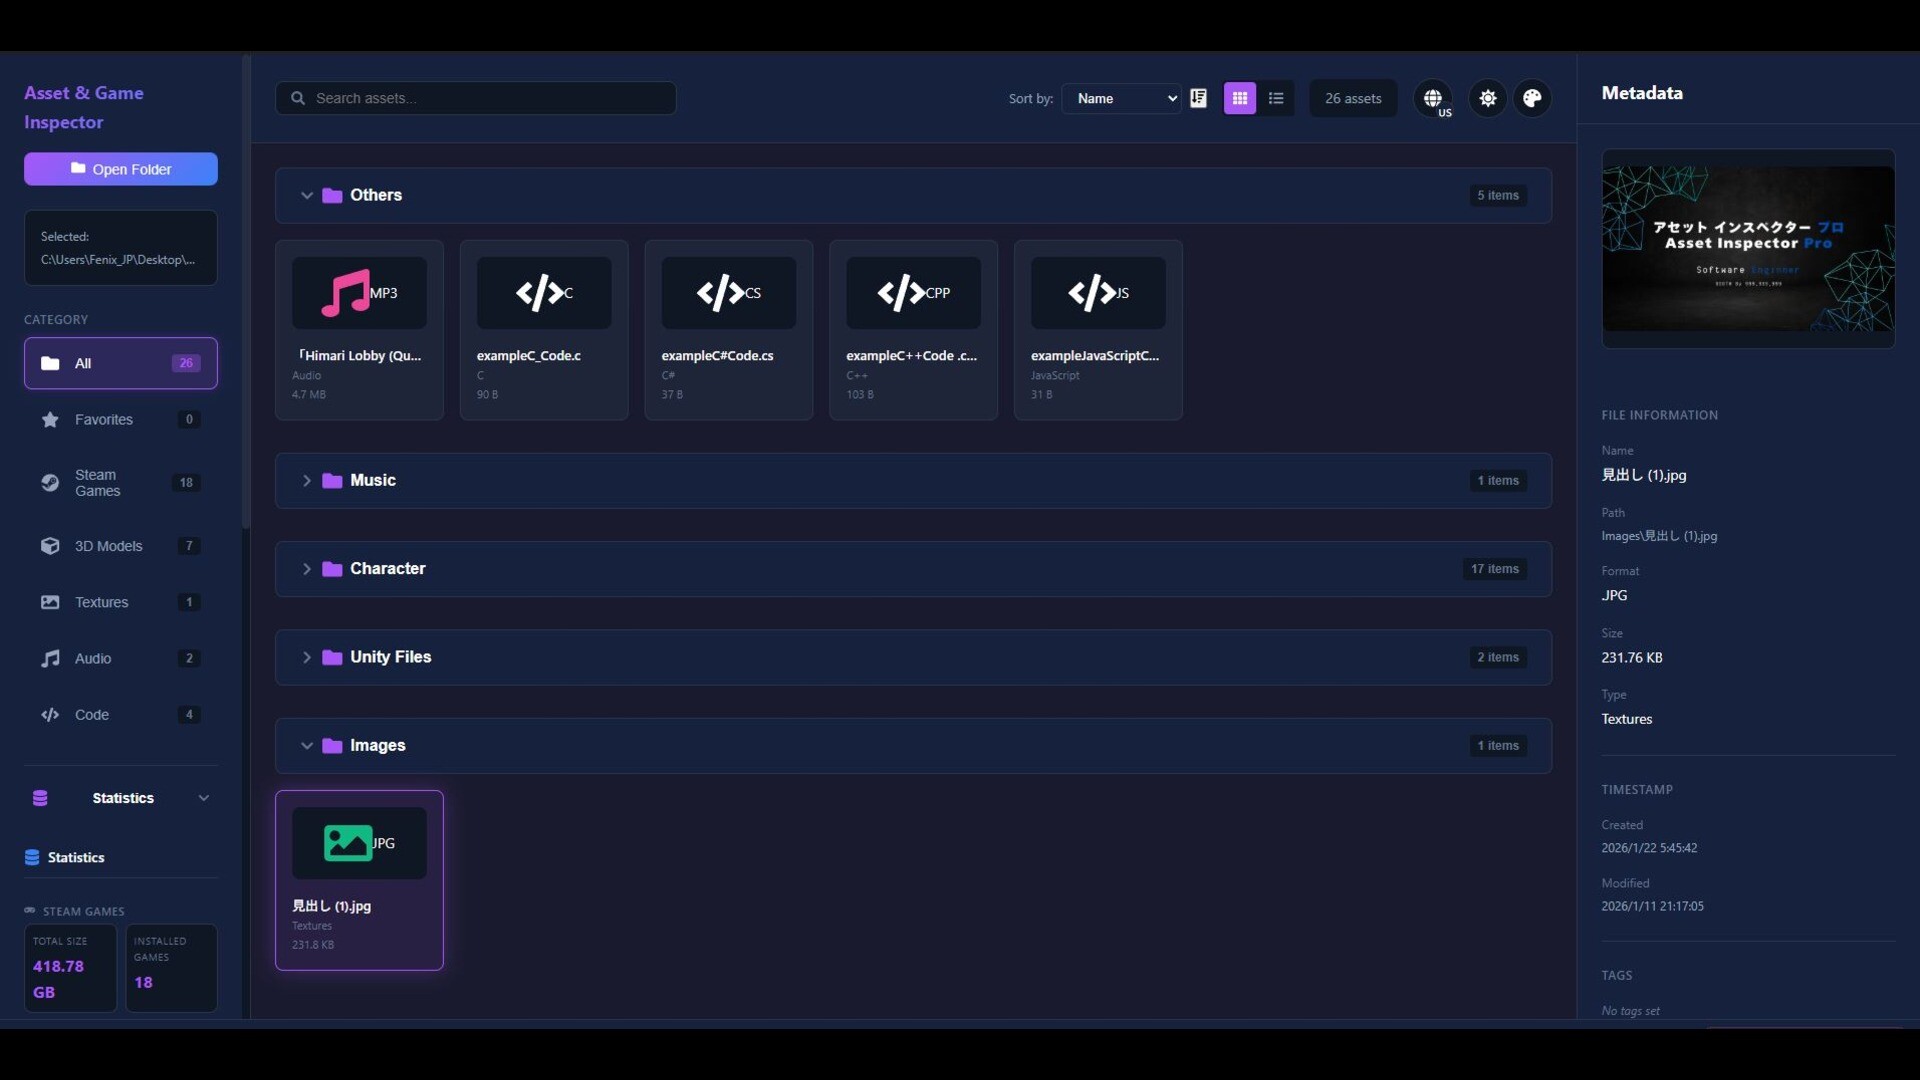The image size is (1920, 1080).
Task: Switch to list view mode
Action: tap(1277, 98)
